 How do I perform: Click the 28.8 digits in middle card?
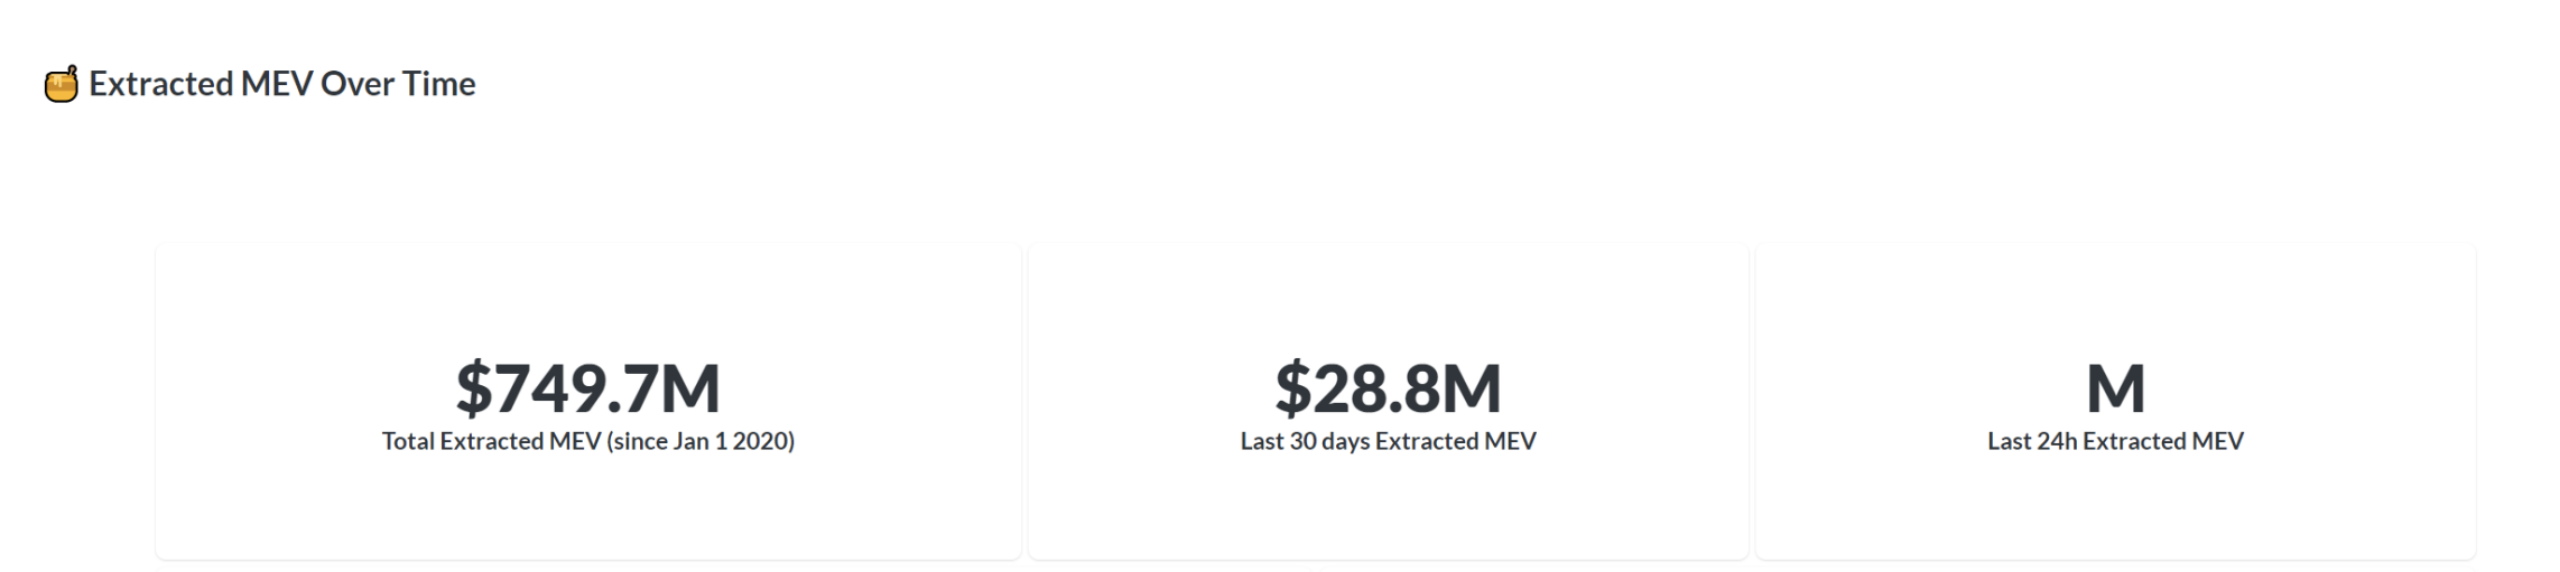[1377, 388]
